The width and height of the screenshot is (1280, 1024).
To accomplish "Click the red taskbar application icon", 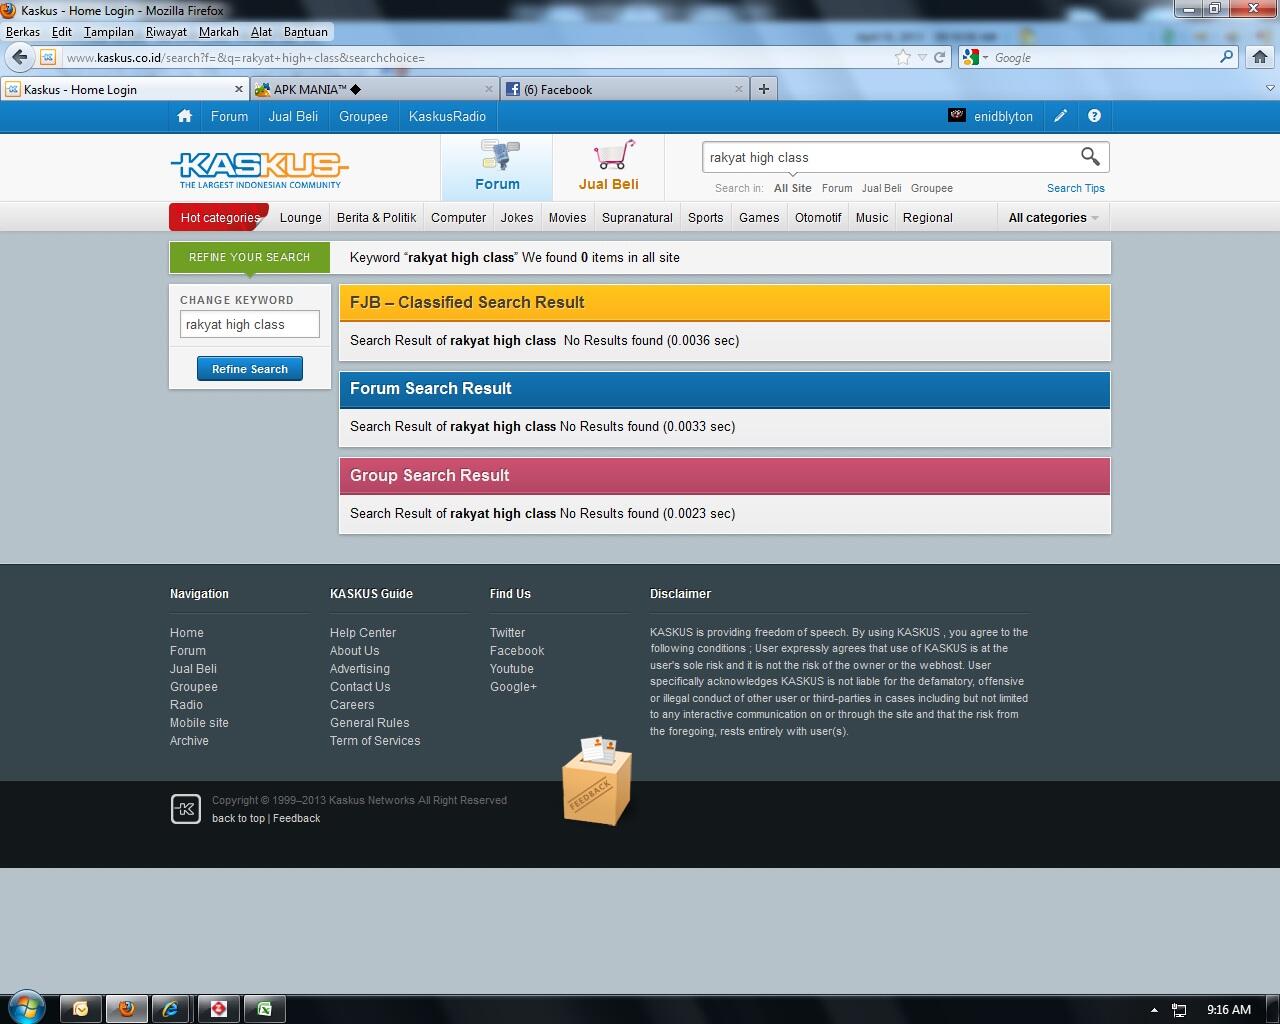I will [219, 1009].
